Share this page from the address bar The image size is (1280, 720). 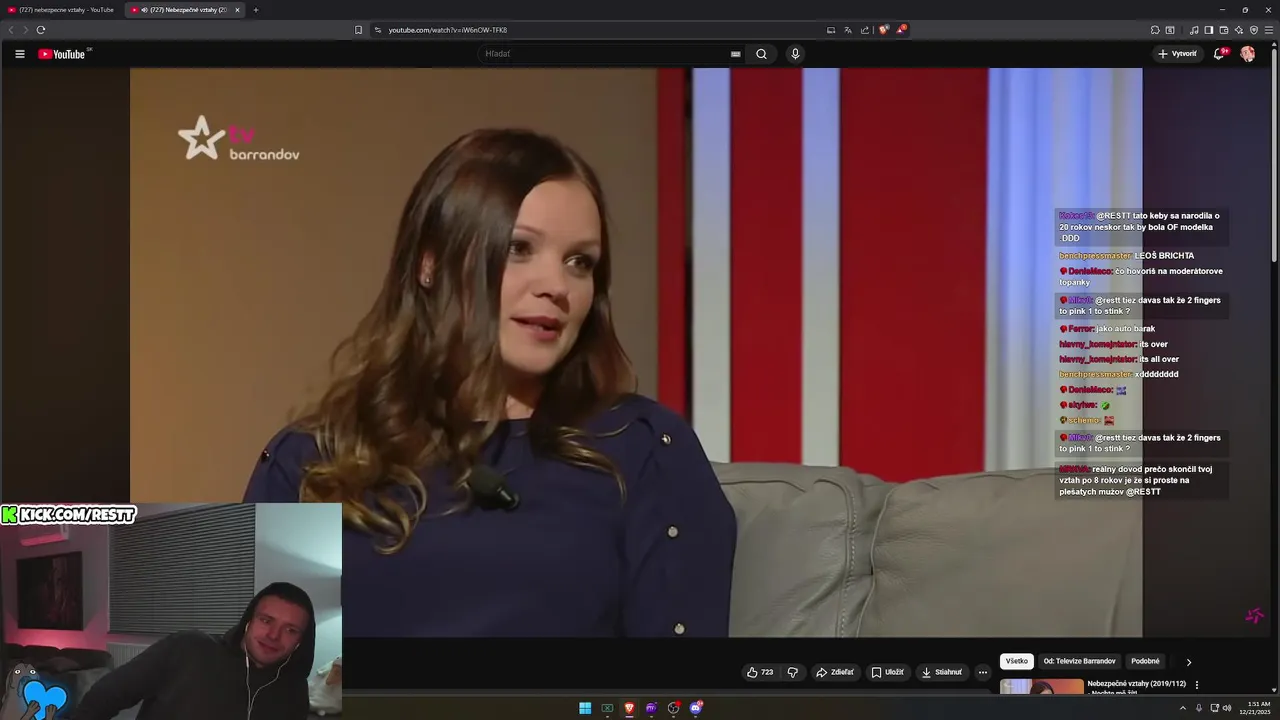point(865,30)
